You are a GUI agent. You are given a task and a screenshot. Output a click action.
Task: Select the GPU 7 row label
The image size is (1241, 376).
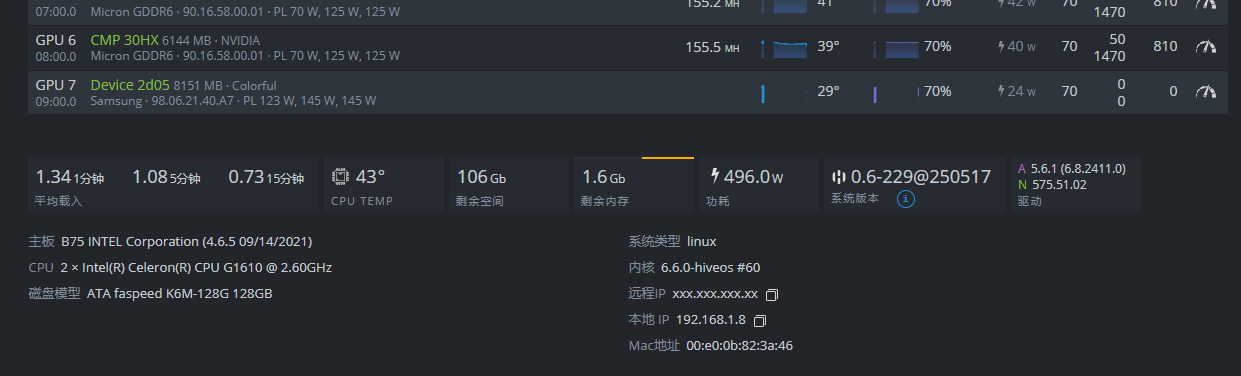click(x=56, y=85)
